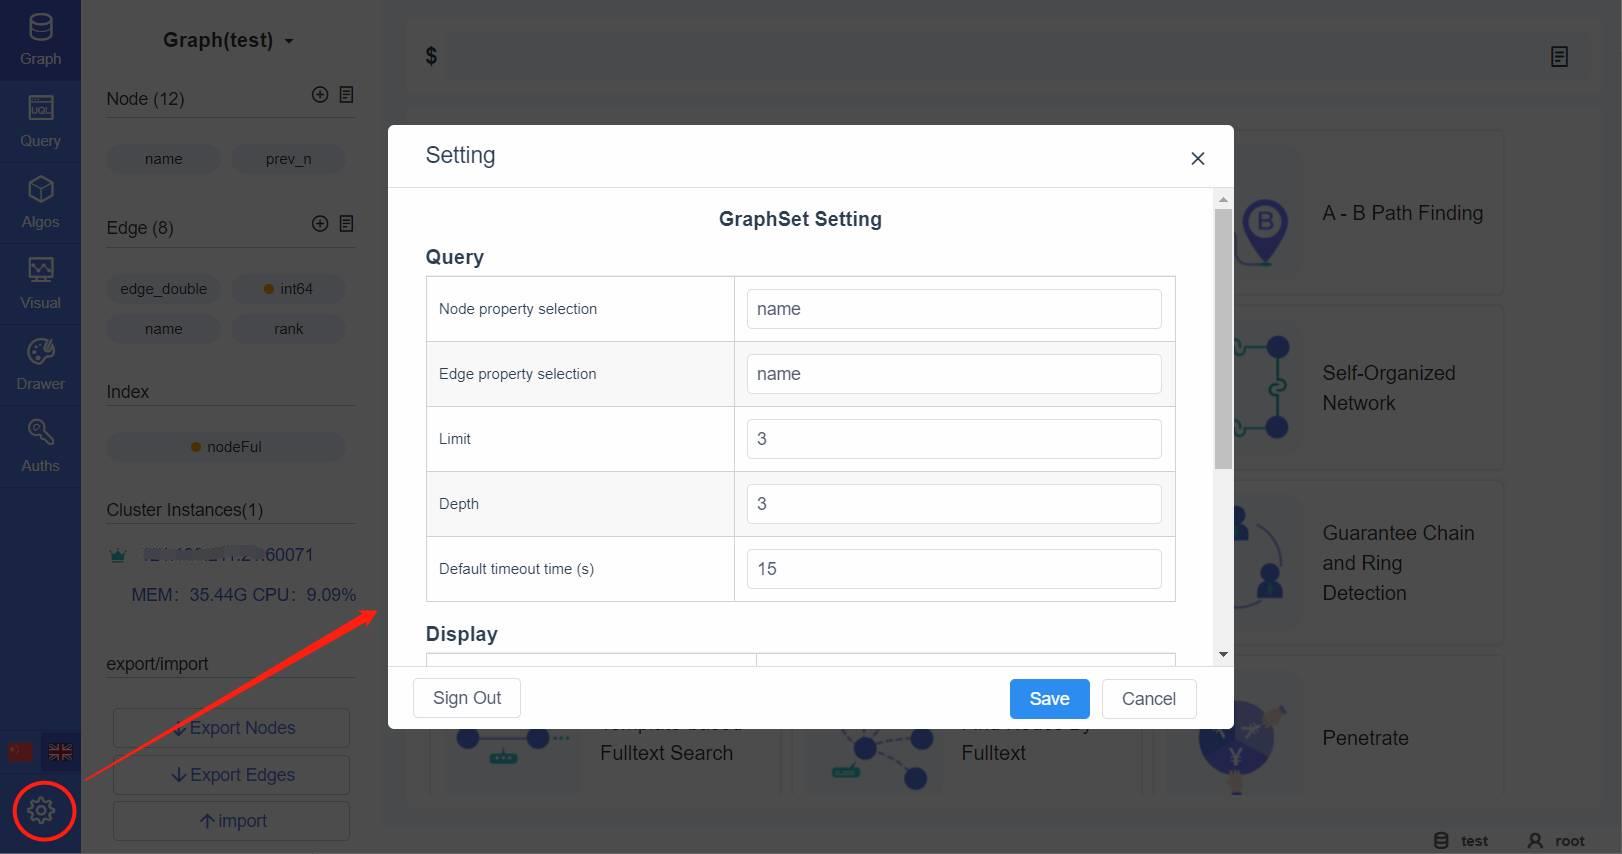Click the Sign Out button

click(x=467, y=697)
